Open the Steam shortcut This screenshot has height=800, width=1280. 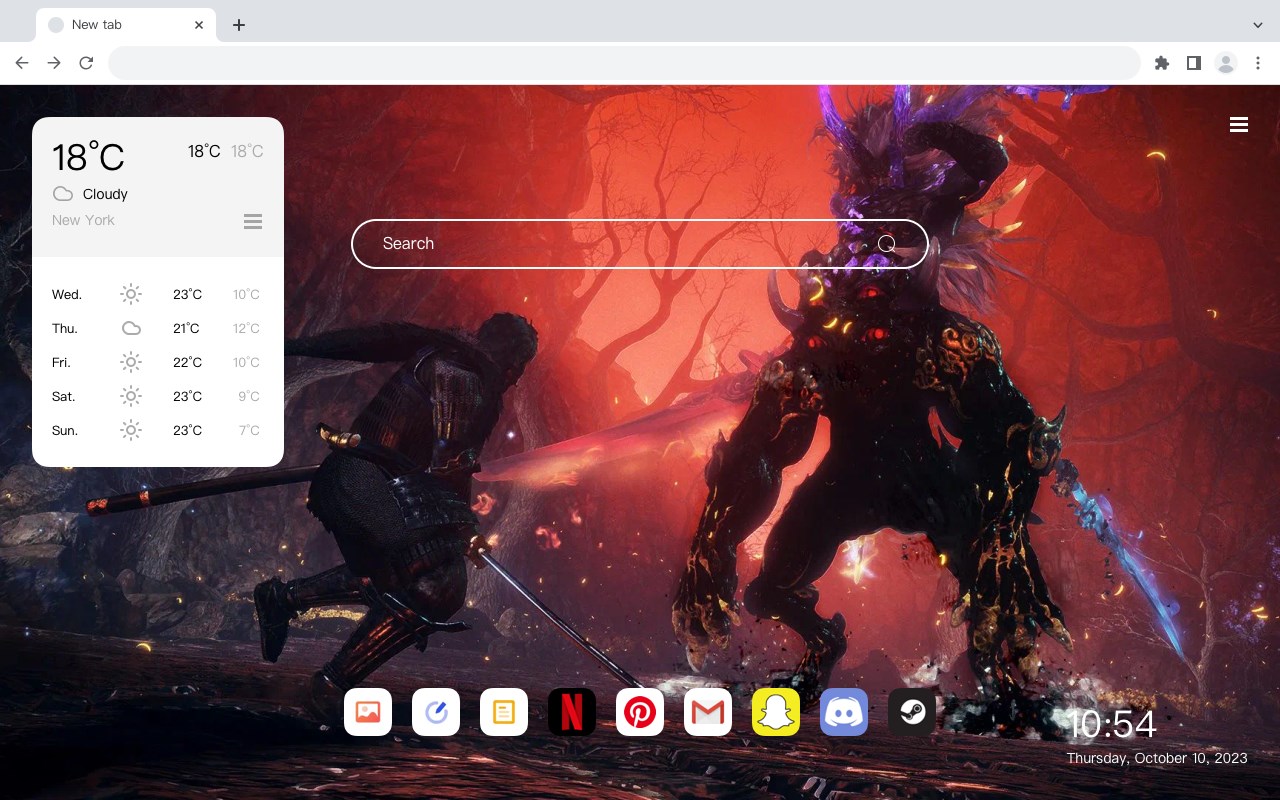click(x=912, y=712)
